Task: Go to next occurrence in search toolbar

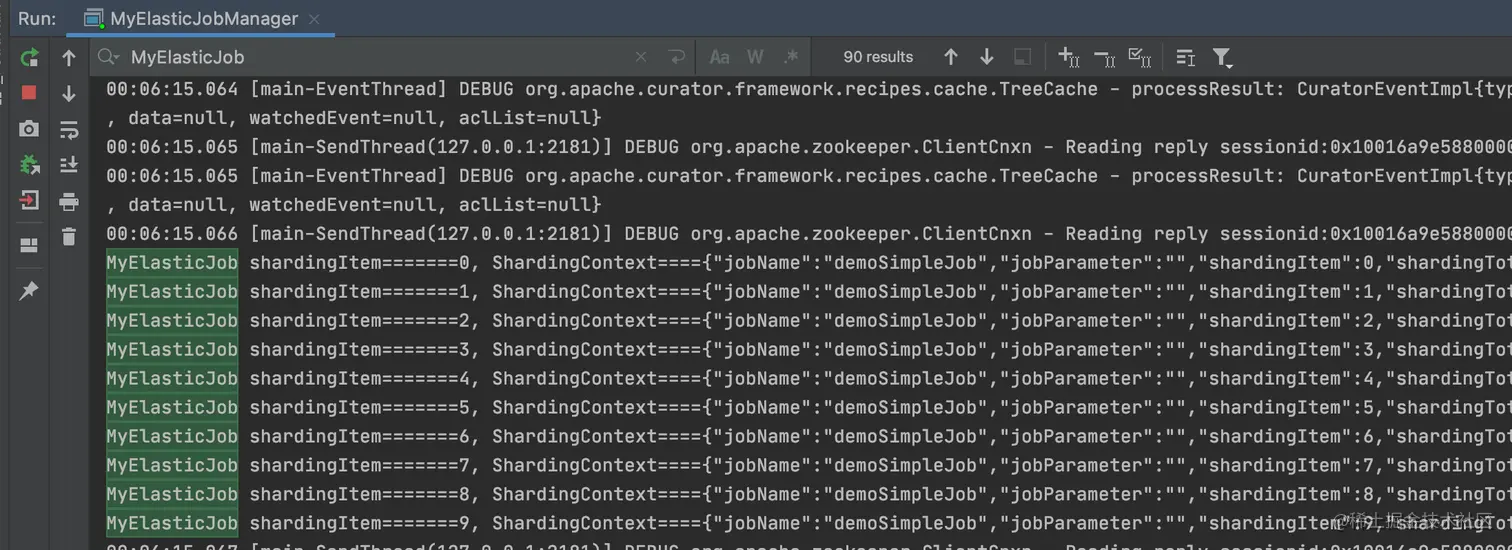Action: tap(987, 57)
